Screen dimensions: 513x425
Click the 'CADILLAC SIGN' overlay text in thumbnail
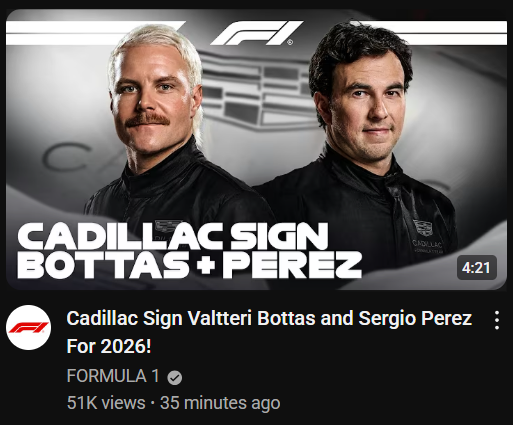click(173, 236)
